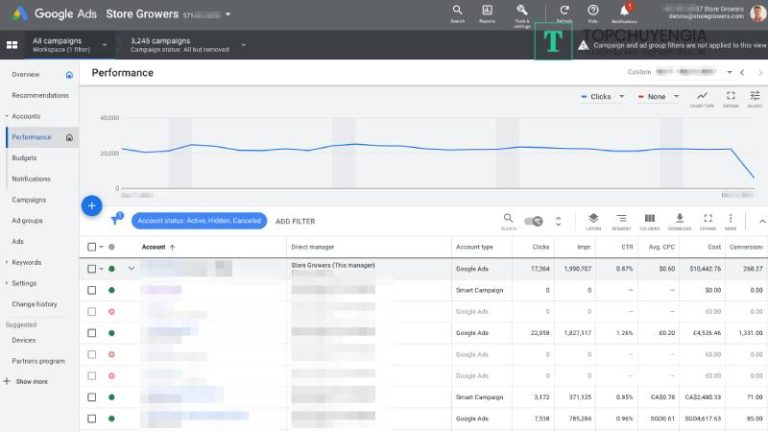
Task: Open the None metric dropdown
Action: [676, 96]
